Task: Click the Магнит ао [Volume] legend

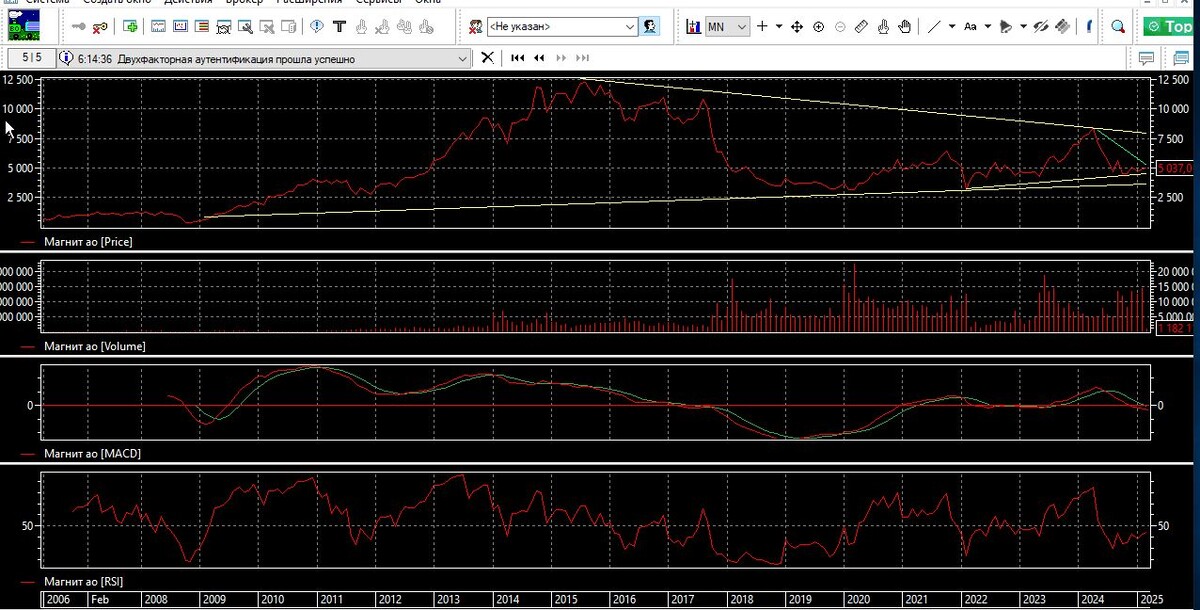Action: pyautogui.click(x=95, y=346)
